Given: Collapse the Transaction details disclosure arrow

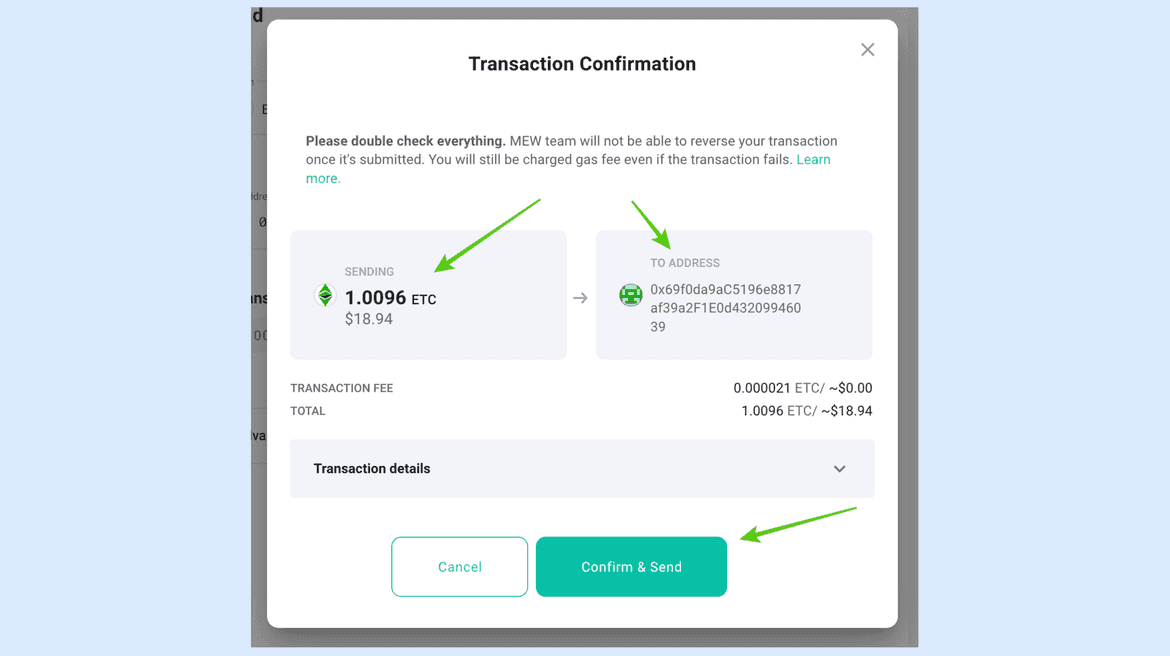Looking at the screenshot, I should tap(839, 468).
